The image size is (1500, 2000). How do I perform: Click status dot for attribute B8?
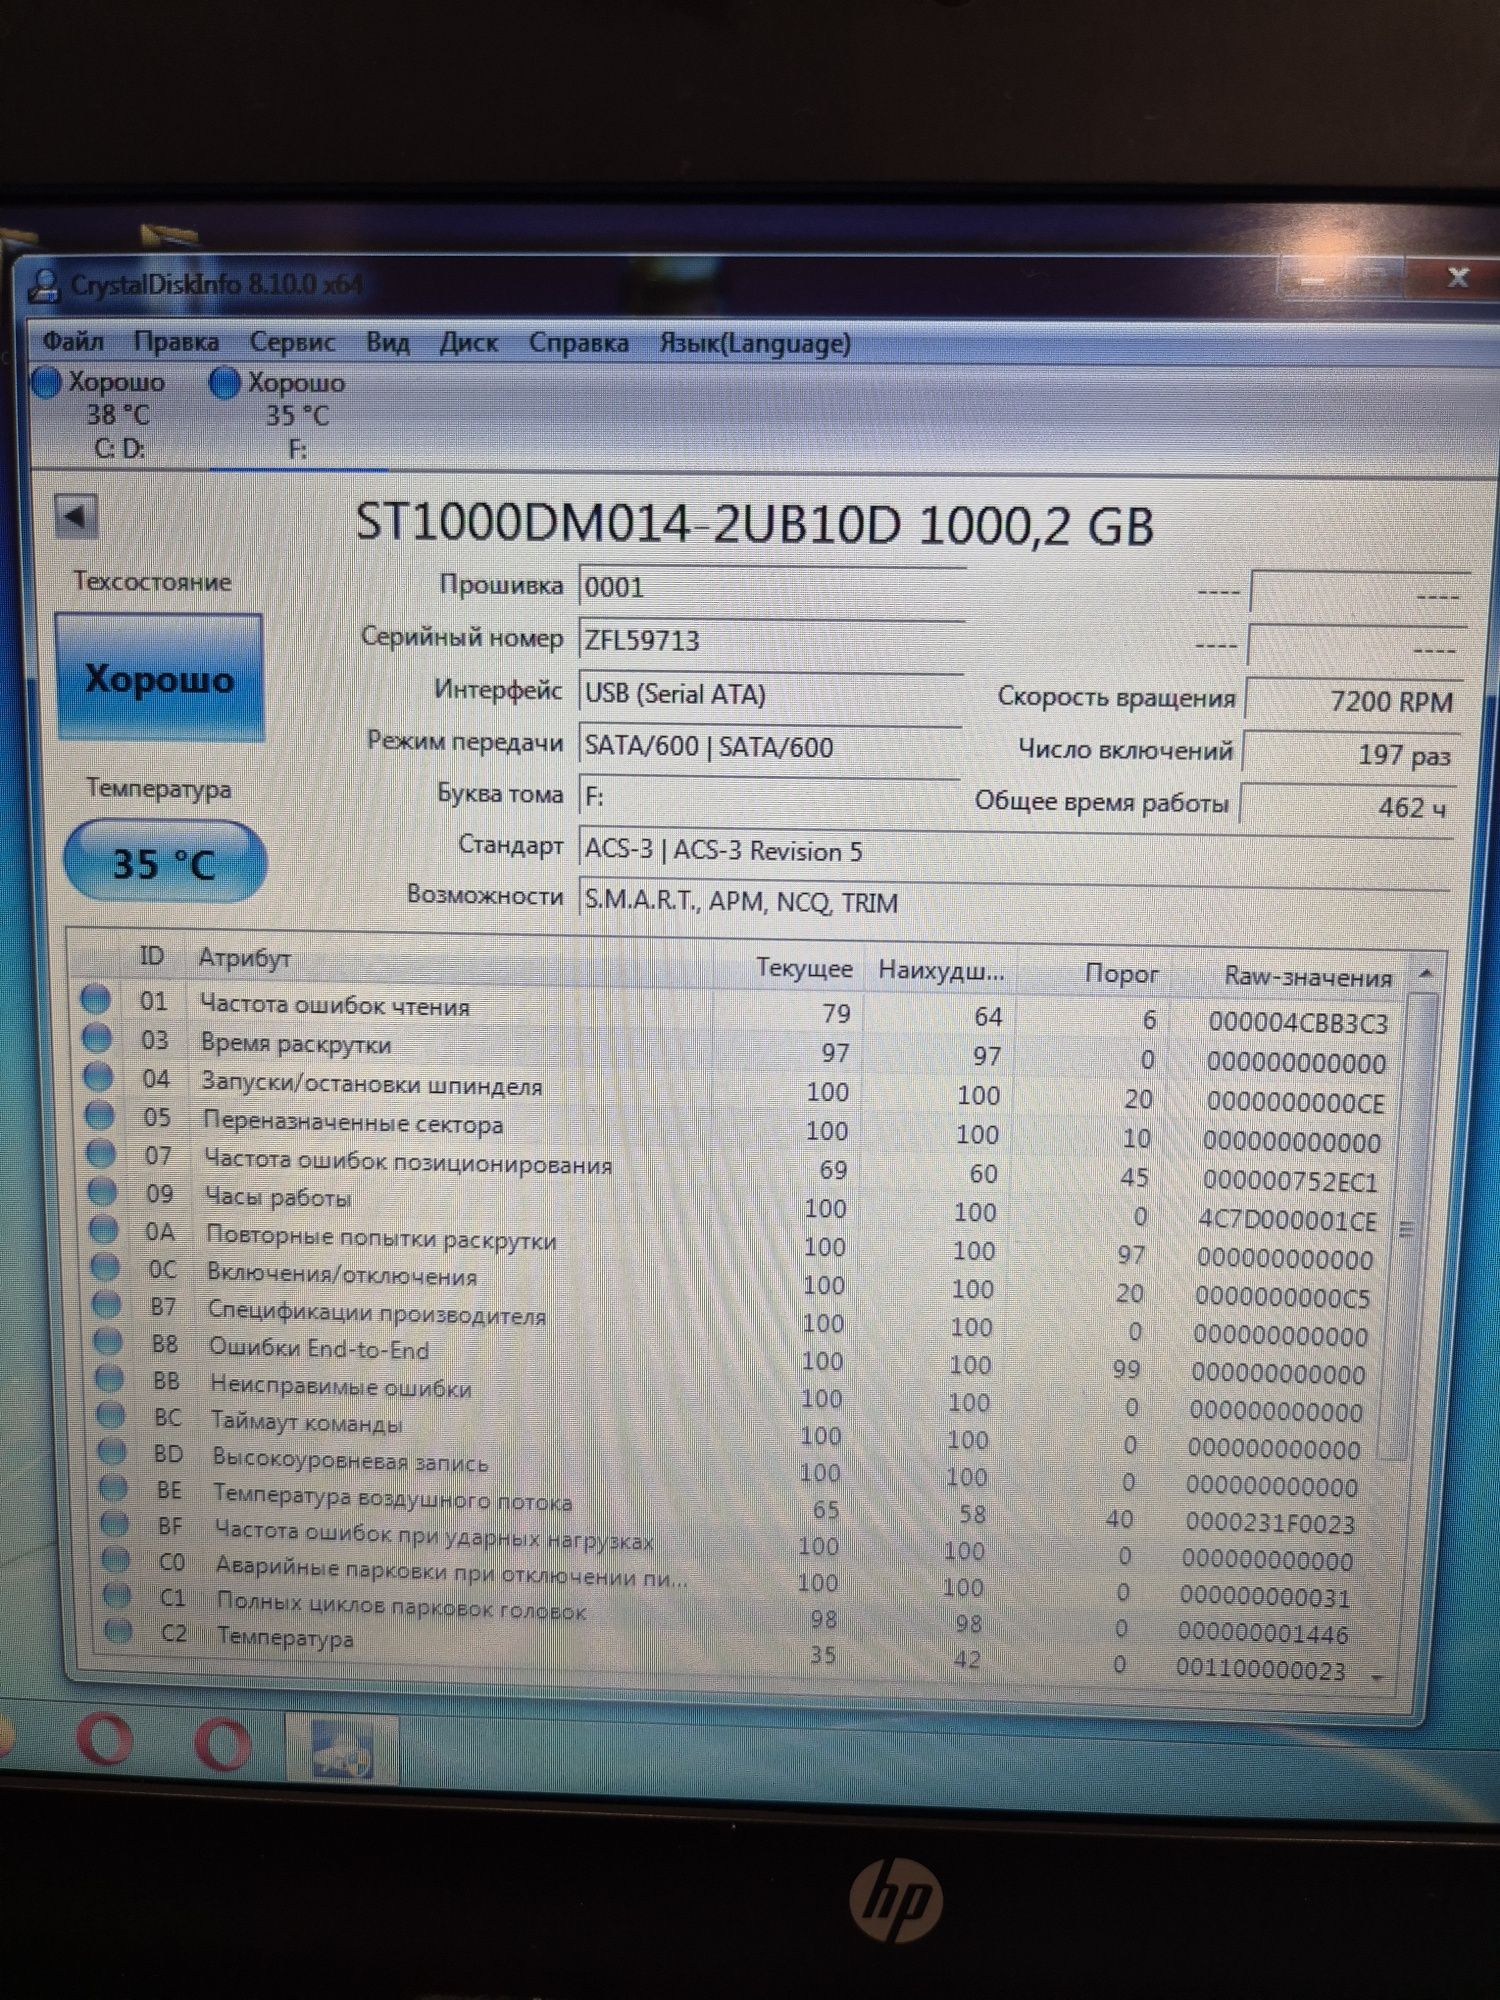(x=108, y=1342)
